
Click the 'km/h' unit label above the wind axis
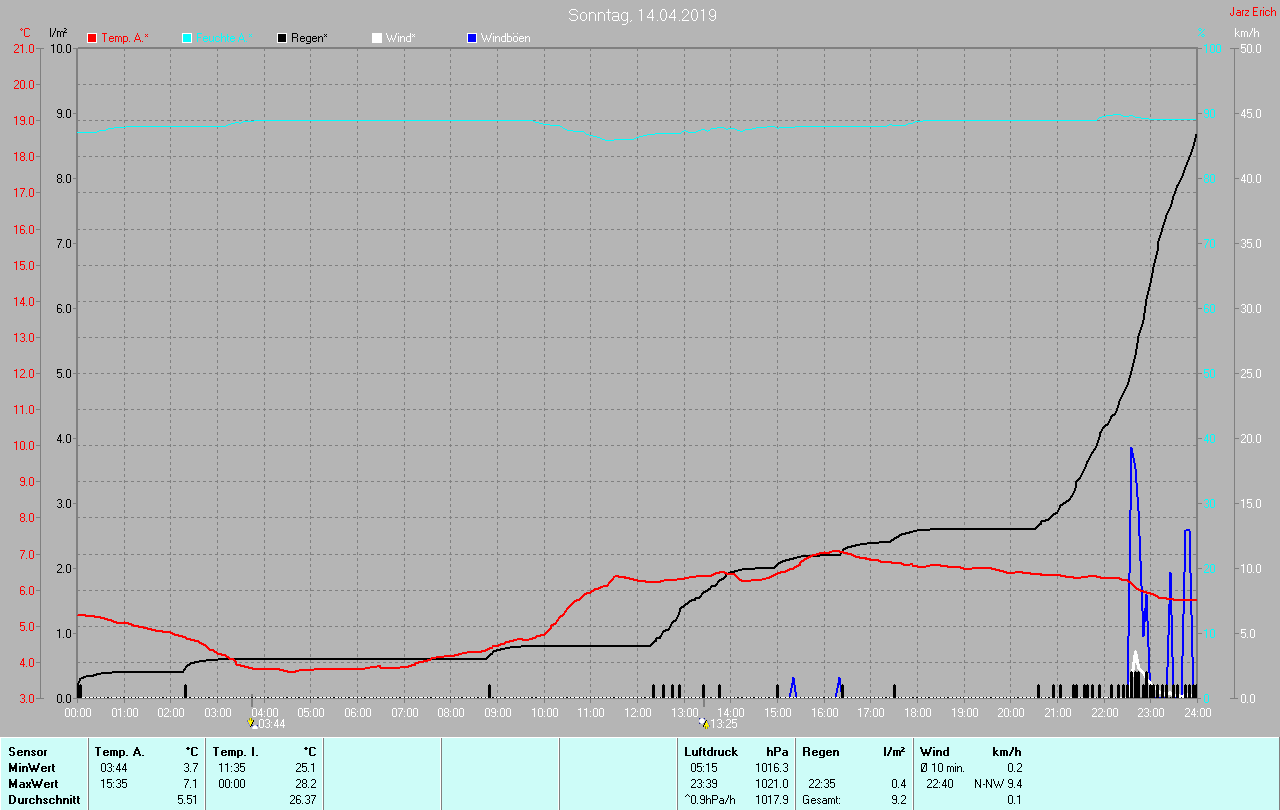pos(1246,33)
